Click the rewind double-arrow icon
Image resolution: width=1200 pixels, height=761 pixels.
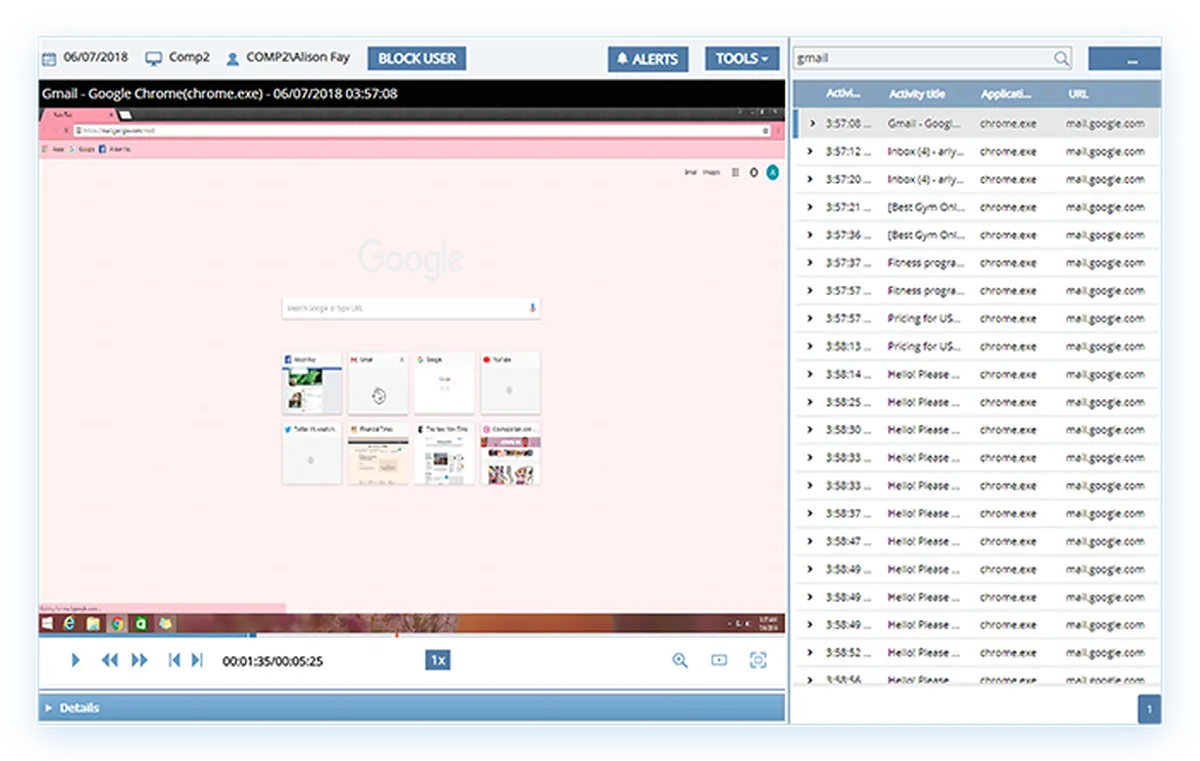110,660
